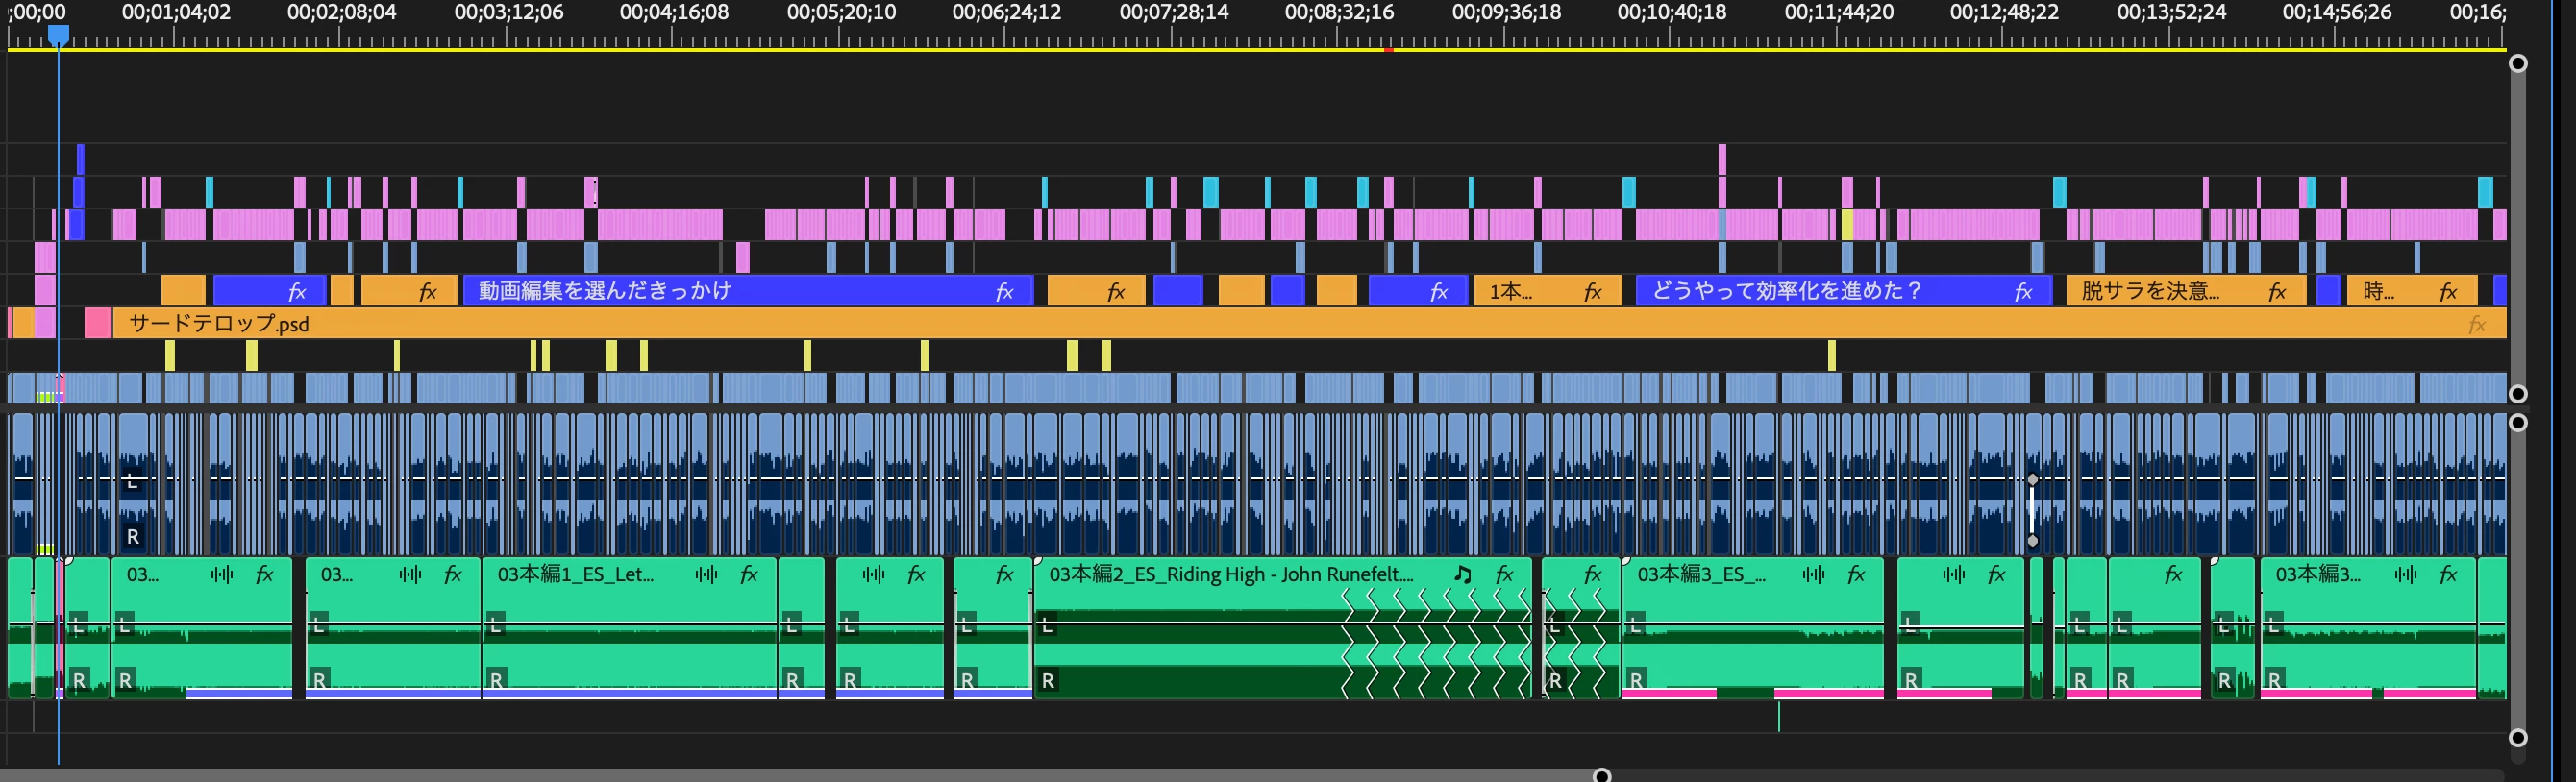Screen dimensions: 2576x782
Task: Click horizontal zoom scrollbar end handle
Action: point(1602,775)
